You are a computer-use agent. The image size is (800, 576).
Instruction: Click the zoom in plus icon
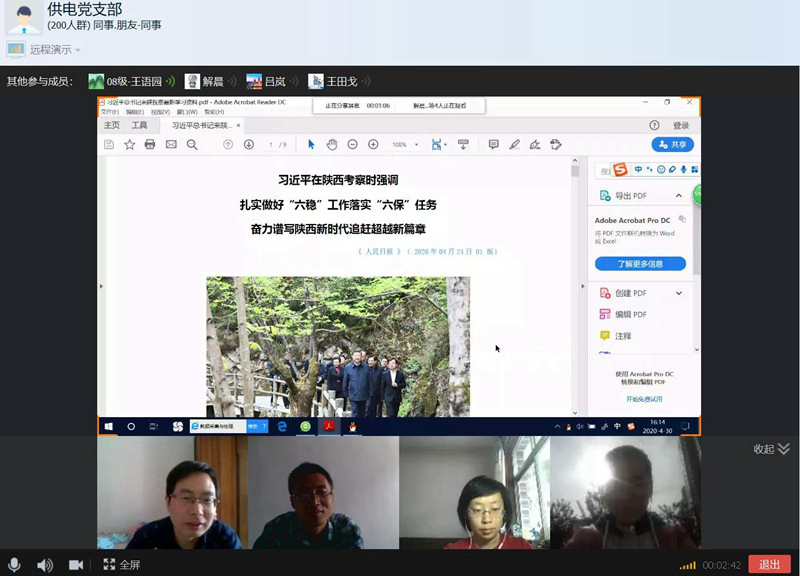(373, 145)
